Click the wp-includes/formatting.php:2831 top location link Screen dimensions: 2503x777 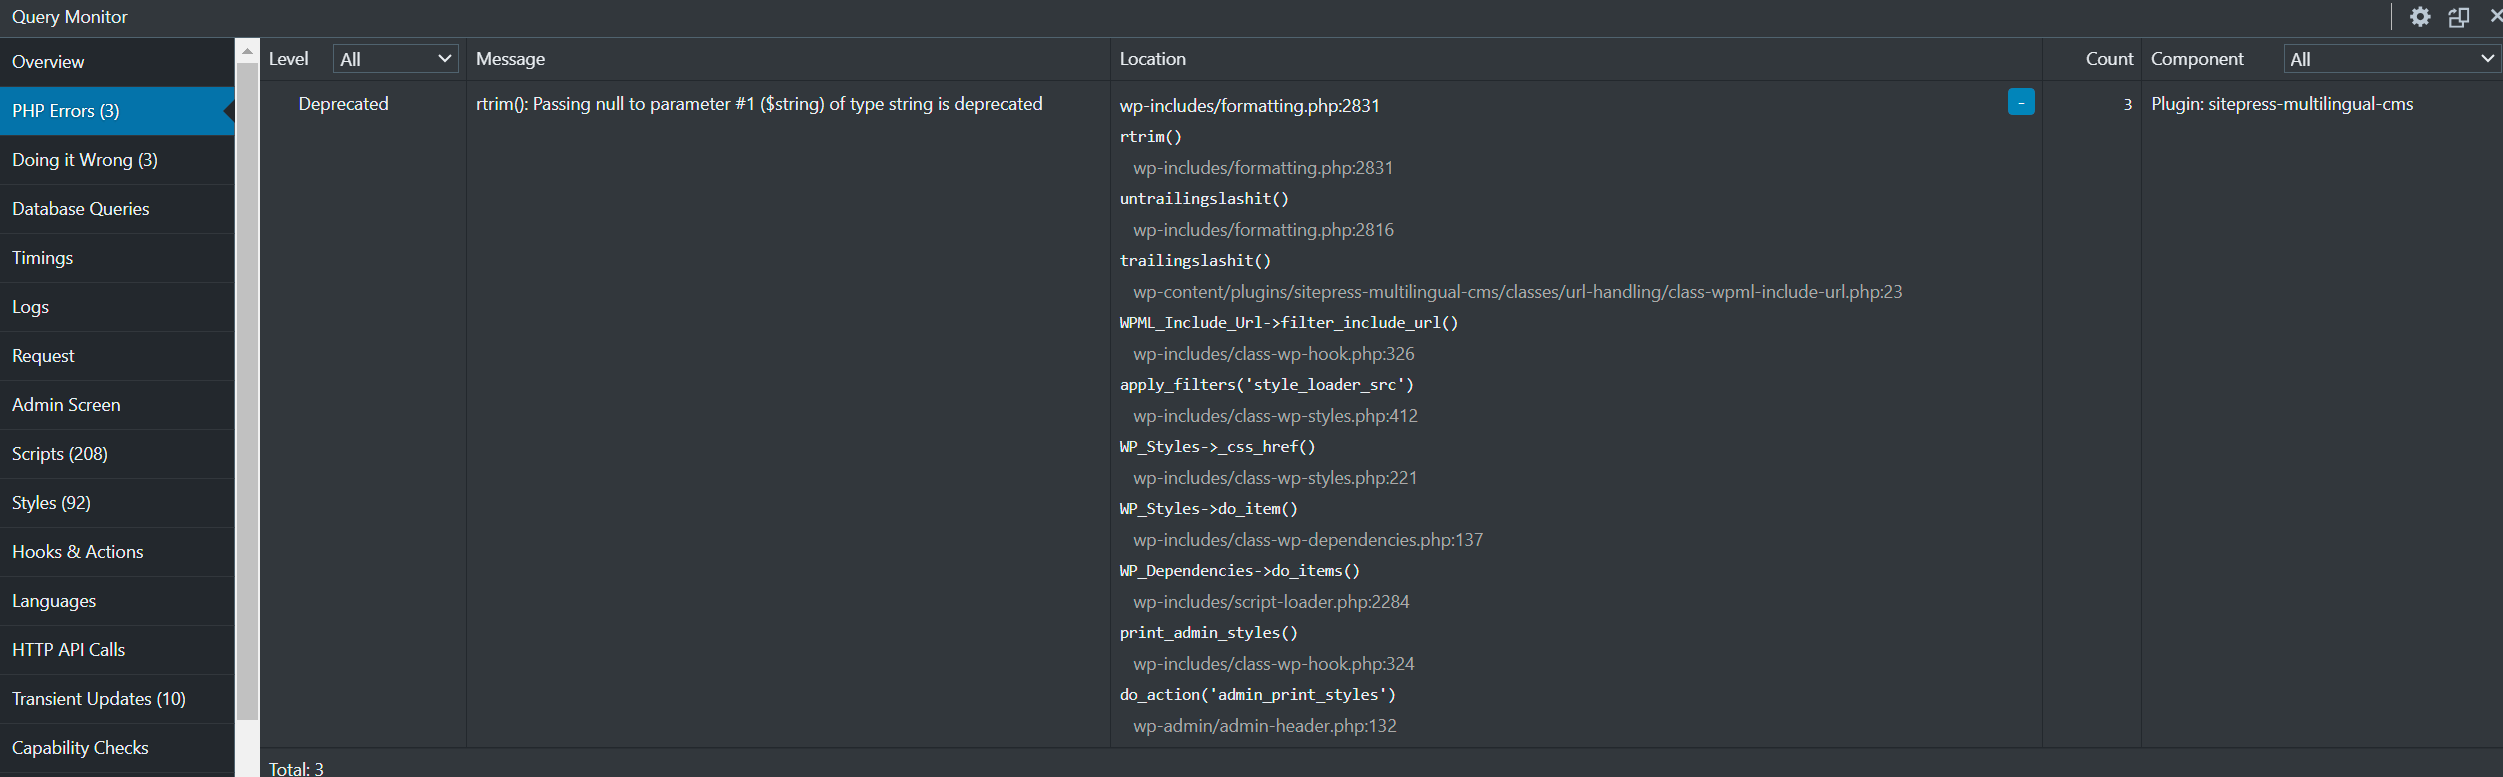pyautogui.click(x=1249, y=106)
